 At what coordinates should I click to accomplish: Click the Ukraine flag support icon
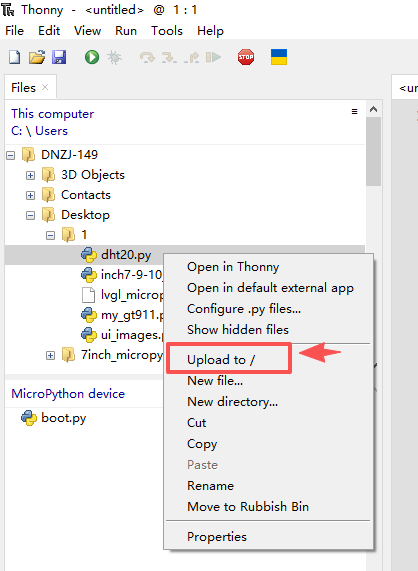point(279,57)
